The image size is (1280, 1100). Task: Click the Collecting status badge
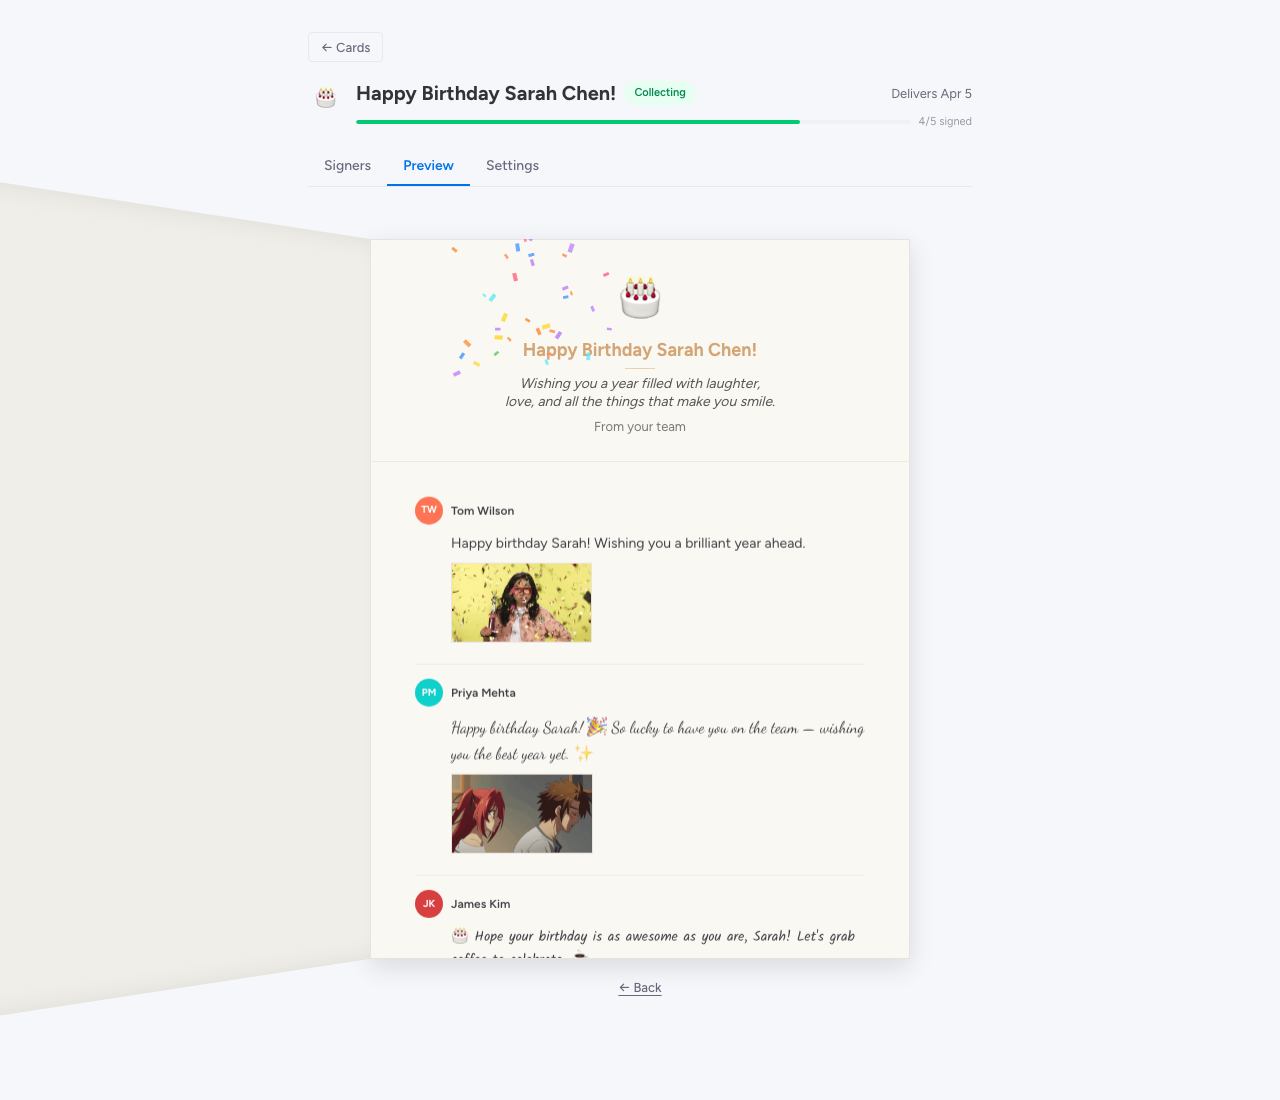[660, 92]
